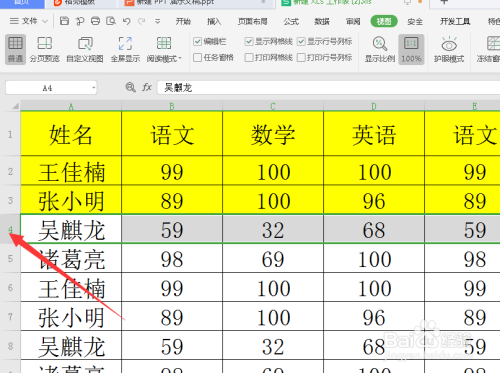The height and width of the screenshot is (373, 500).
Task: Click the Save icon in quick toolbar
Action: [x=64, y=21]
